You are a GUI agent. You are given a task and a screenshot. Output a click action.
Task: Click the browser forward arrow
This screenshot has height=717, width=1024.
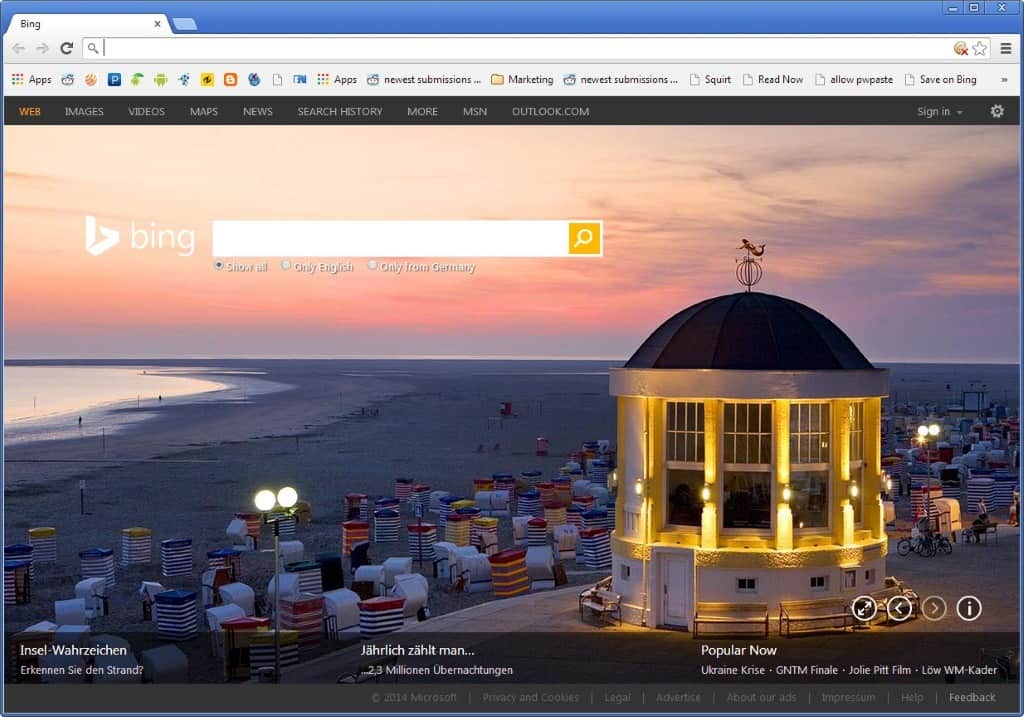42,48
